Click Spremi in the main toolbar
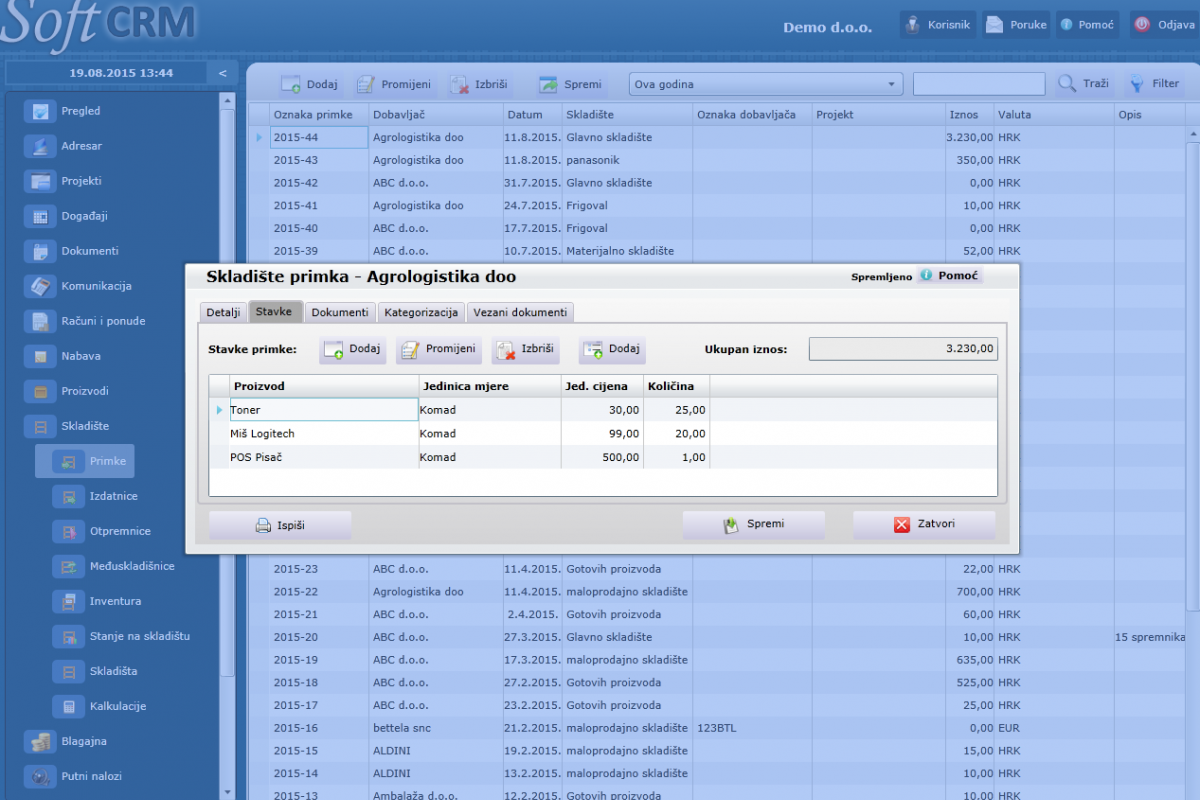Image resolution: width=1200 pixels, height=800 pixels. point(571,84)
